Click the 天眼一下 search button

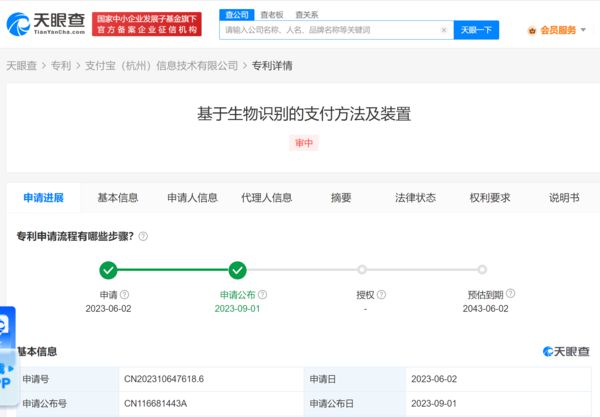click(476, 30)
